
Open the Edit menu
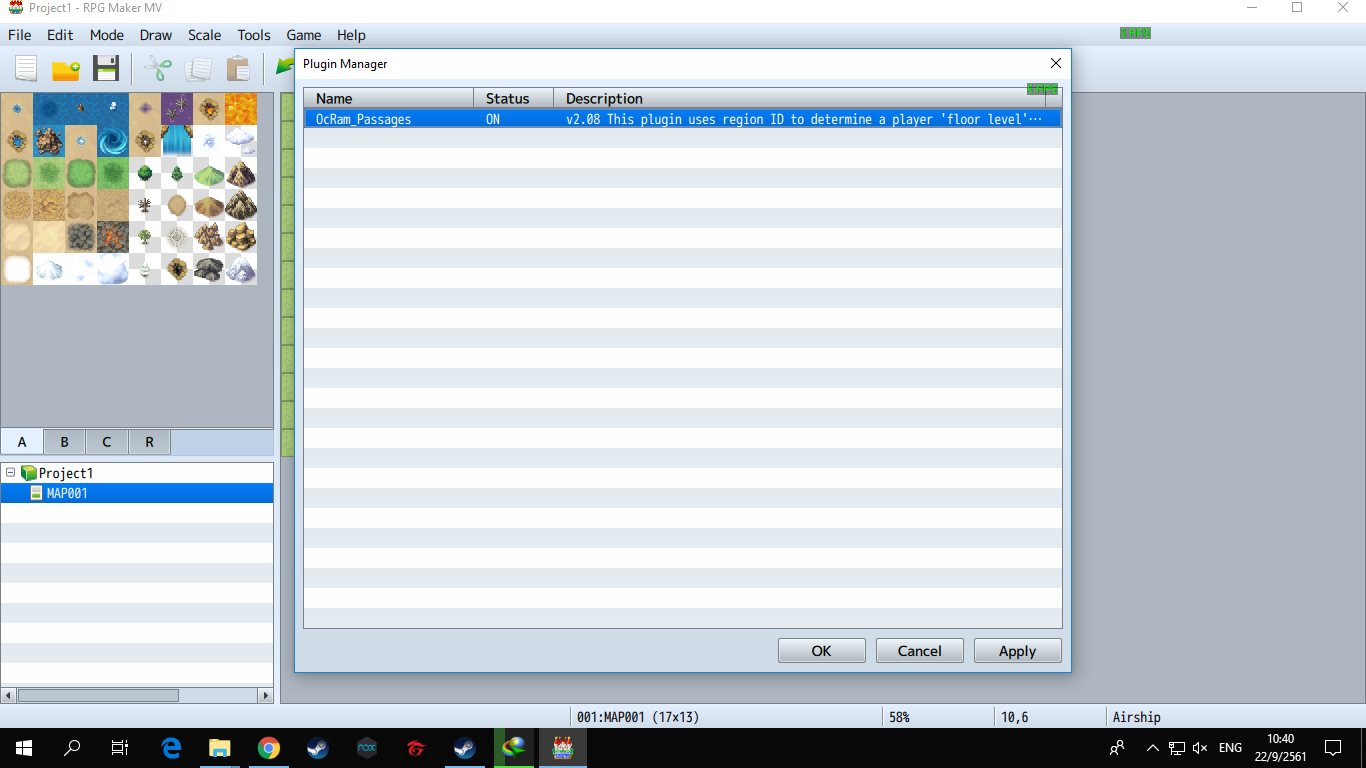(60, 35)
